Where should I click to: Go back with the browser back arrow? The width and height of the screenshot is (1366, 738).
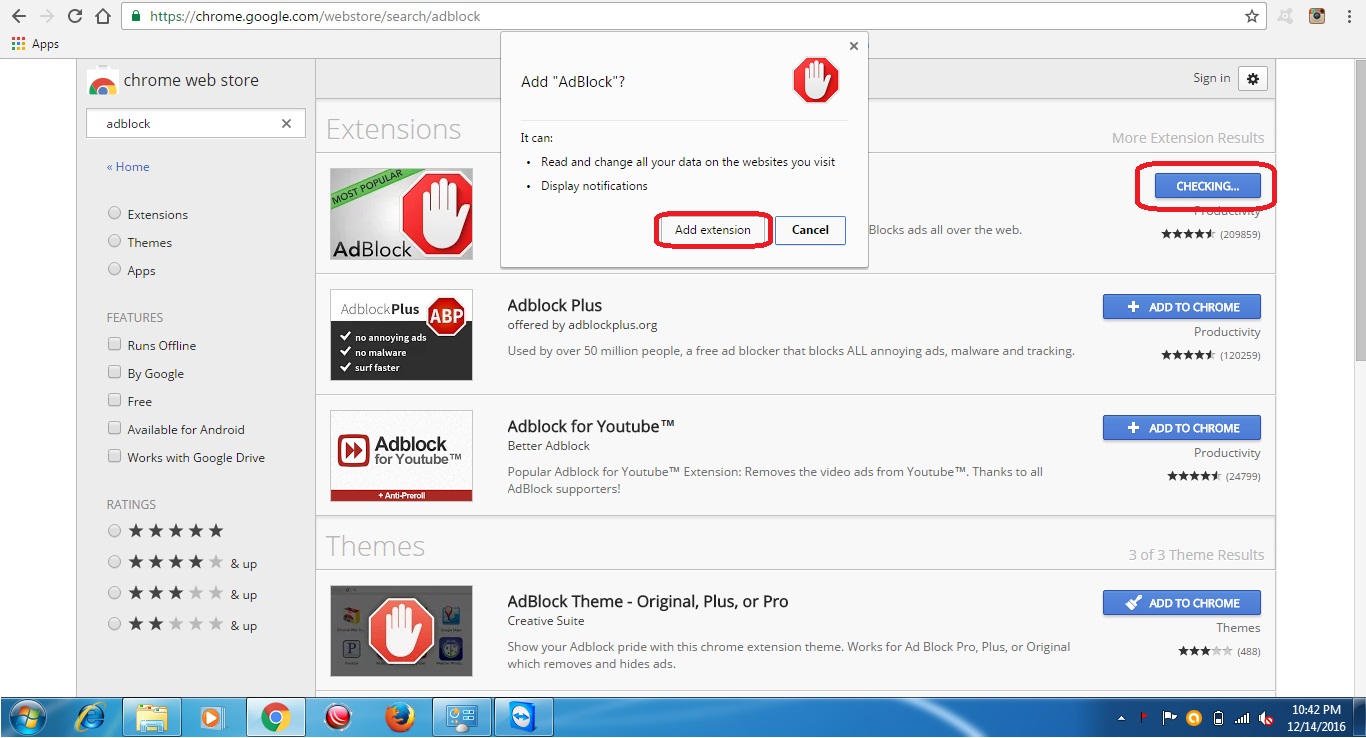(x=18, y=16)
